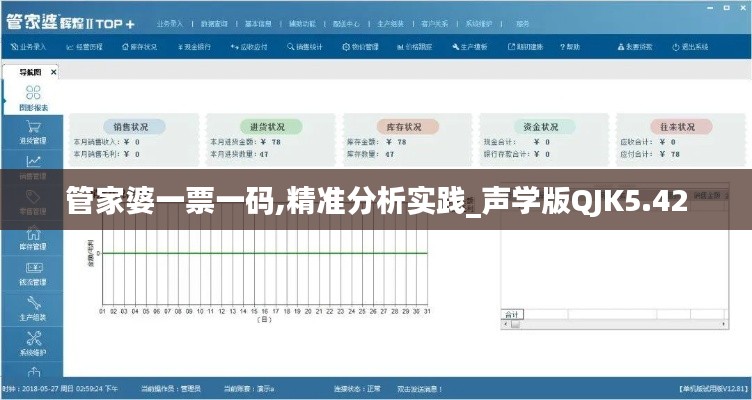Click the green zero line on chart

tap(265, 253)
